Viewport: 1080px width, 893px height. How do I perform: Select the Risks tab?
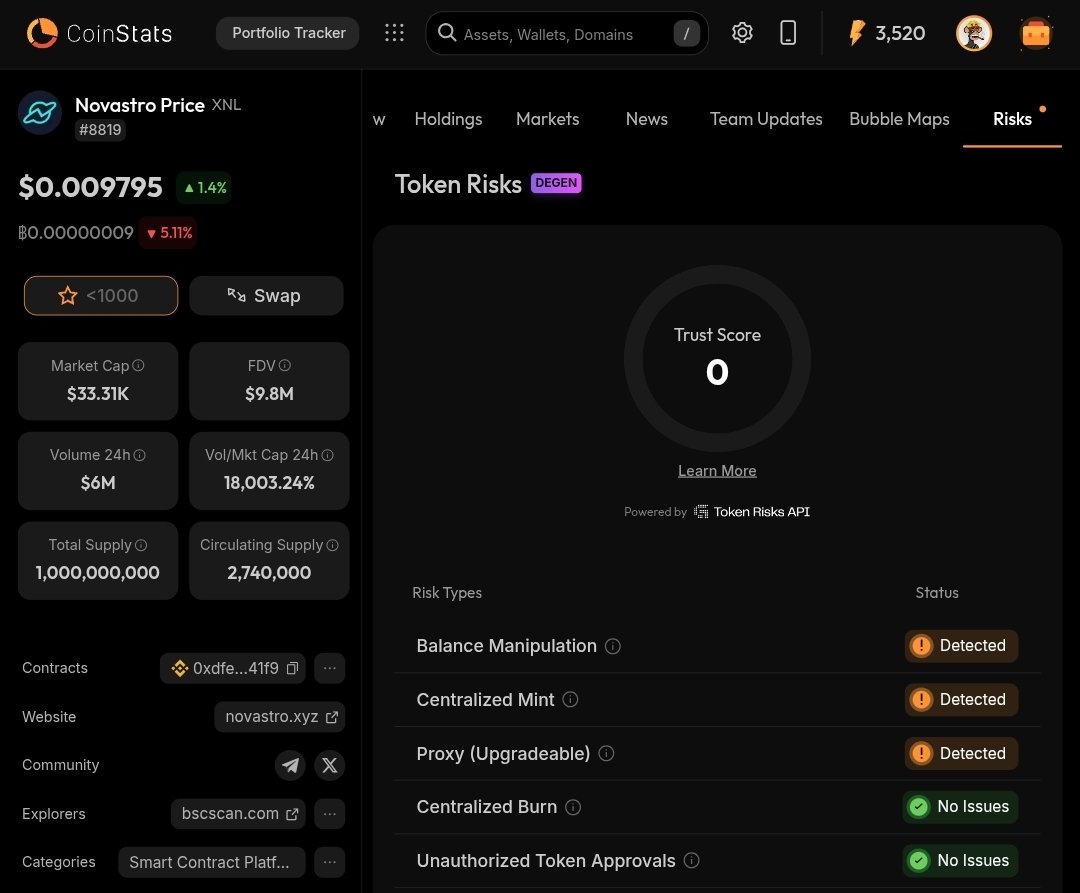coord(1012,119)
